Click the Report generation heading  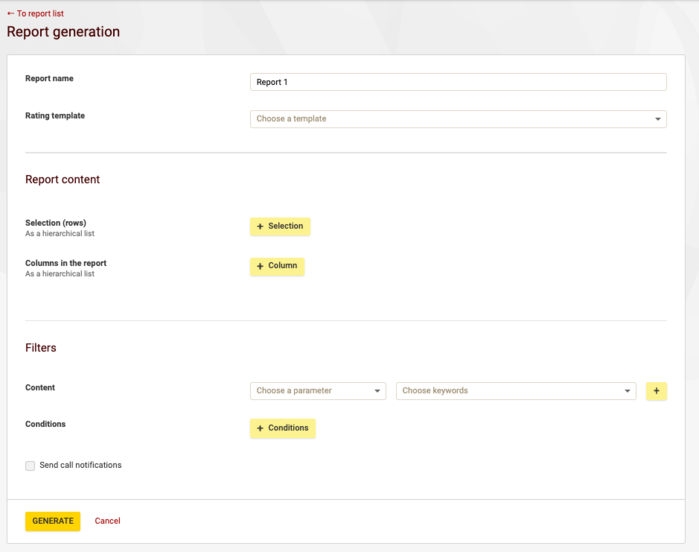coord(63,32)
